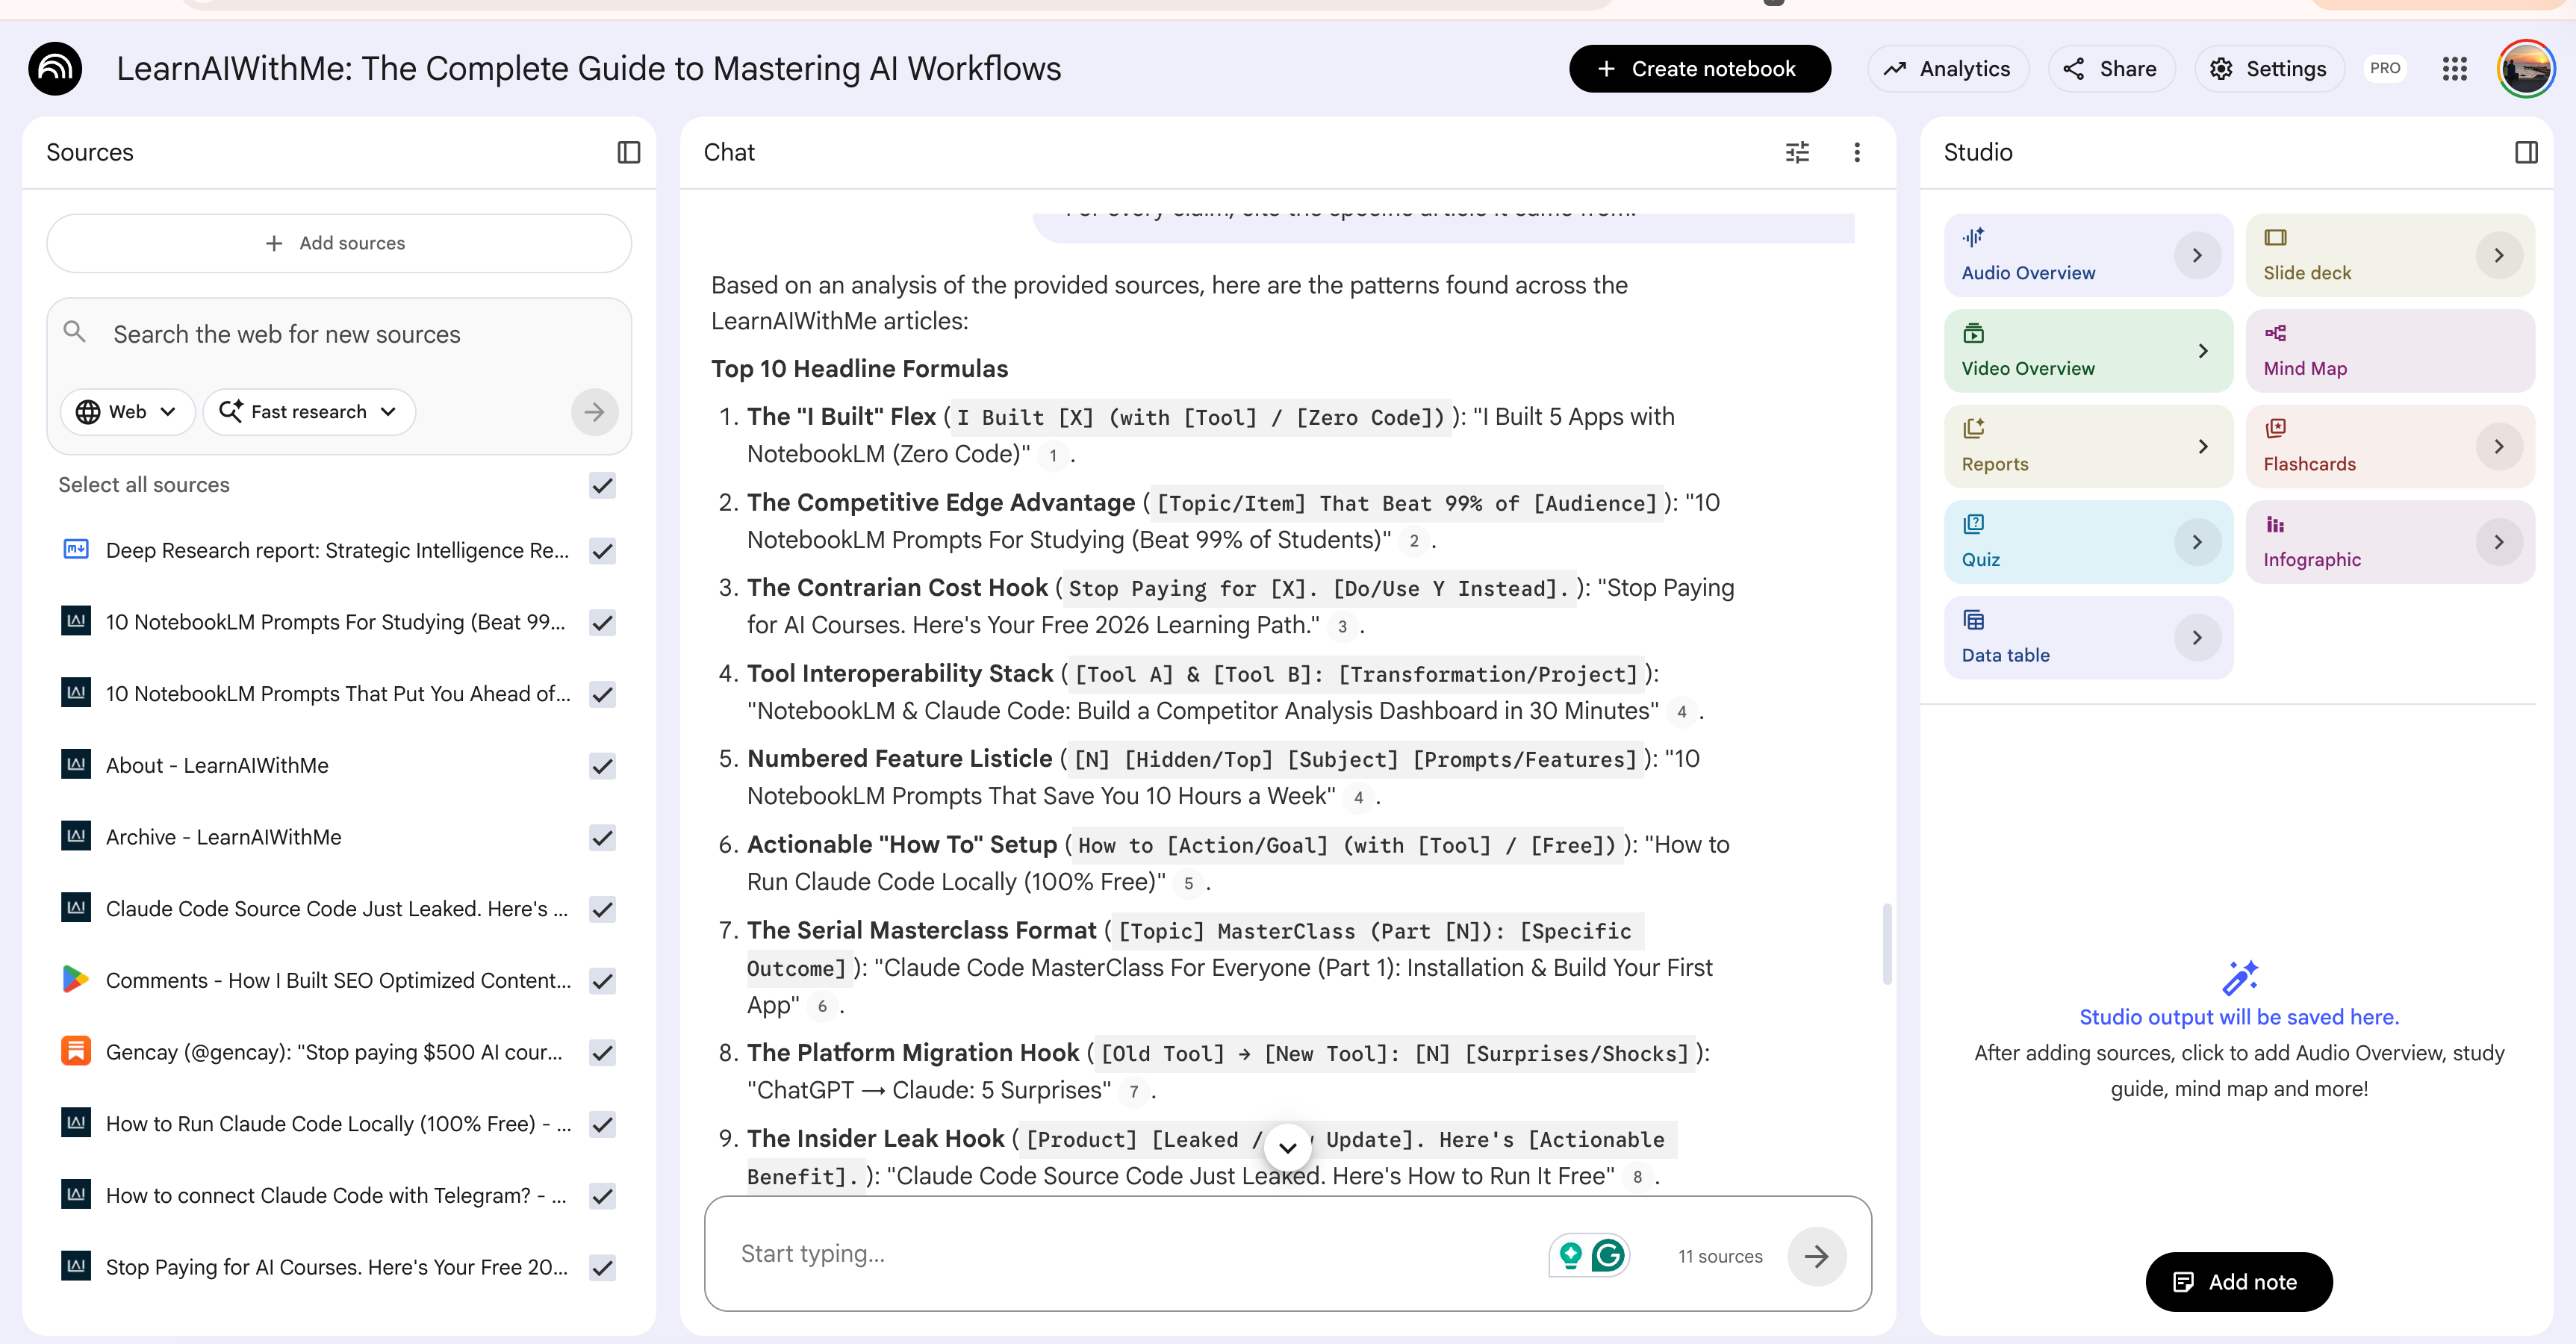Open the Analytics menu item
This screenshot has width=2576, height=1344.
coord(1947,69)
